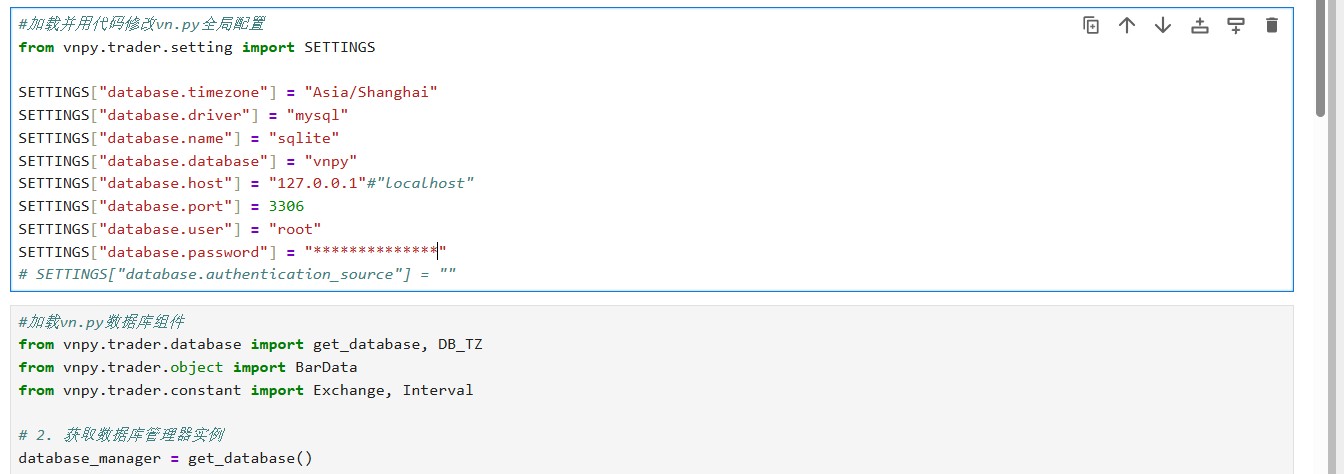Duplicate the active SETTINGS cell
Viewport: 1344px width, 474px height.
[x=1091, y=26]
